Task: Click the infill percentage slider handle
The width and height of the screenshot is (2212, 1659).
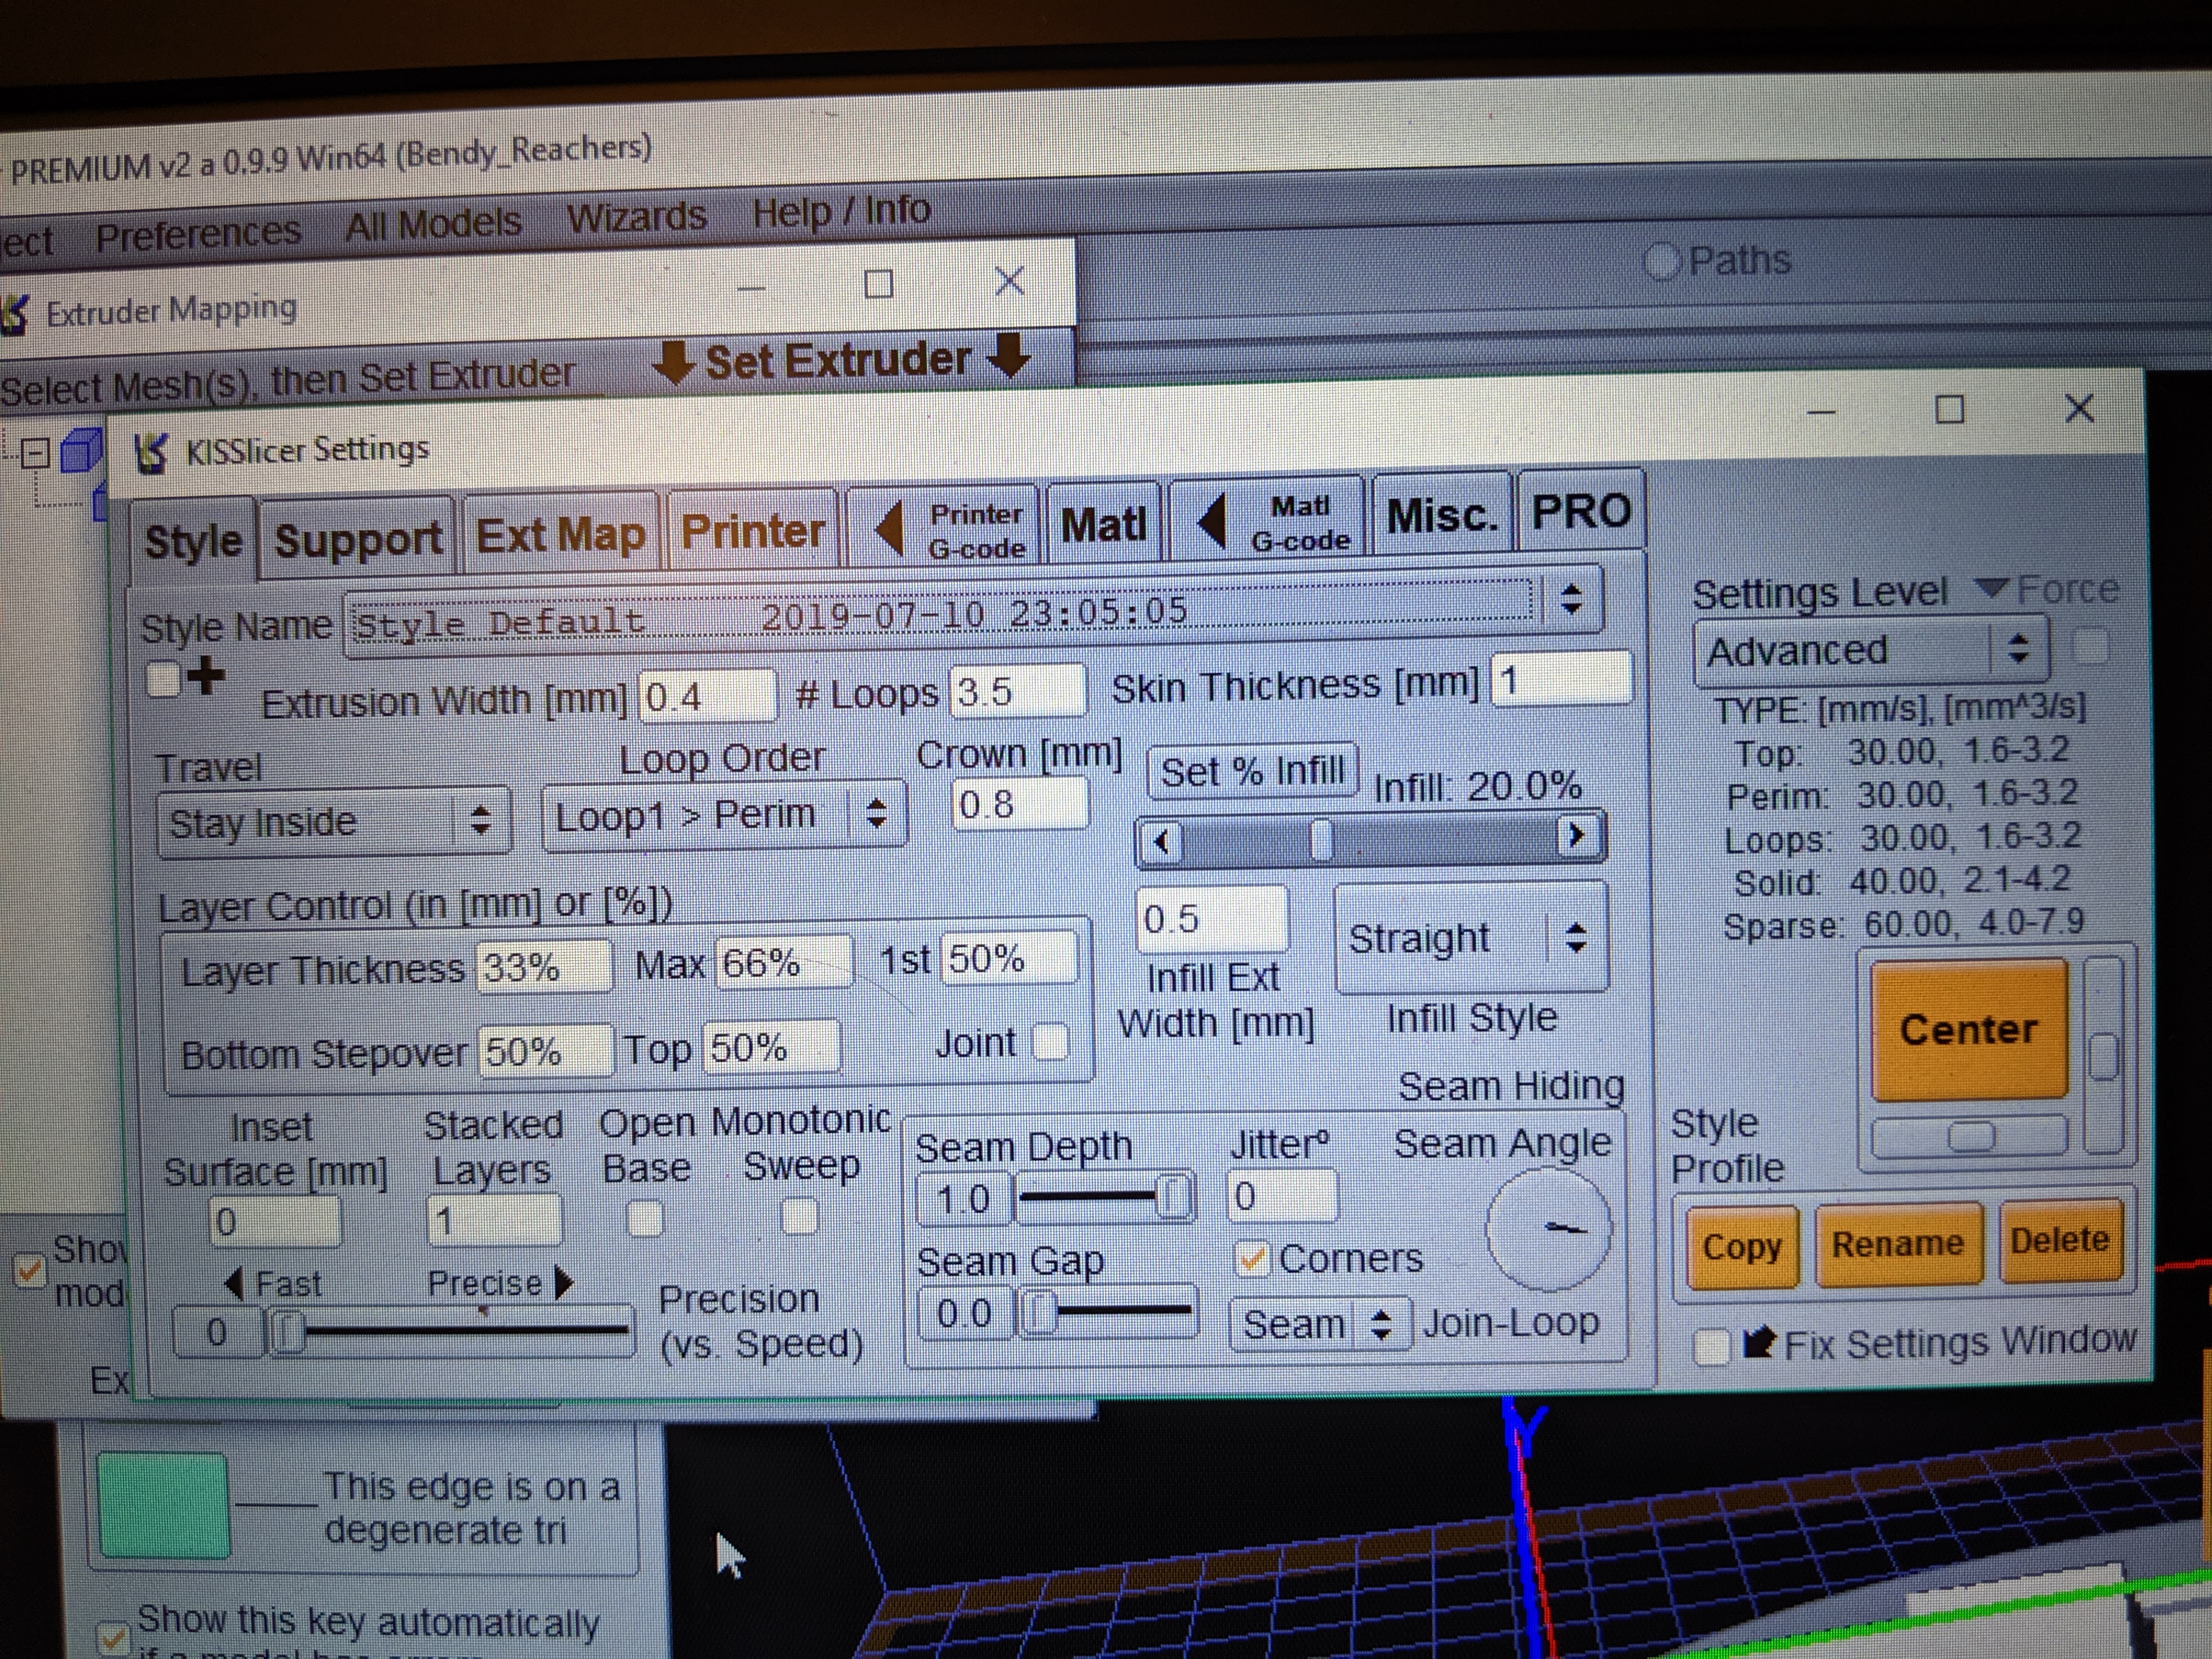Action: pyautogui.click(x=1321, y=839)
